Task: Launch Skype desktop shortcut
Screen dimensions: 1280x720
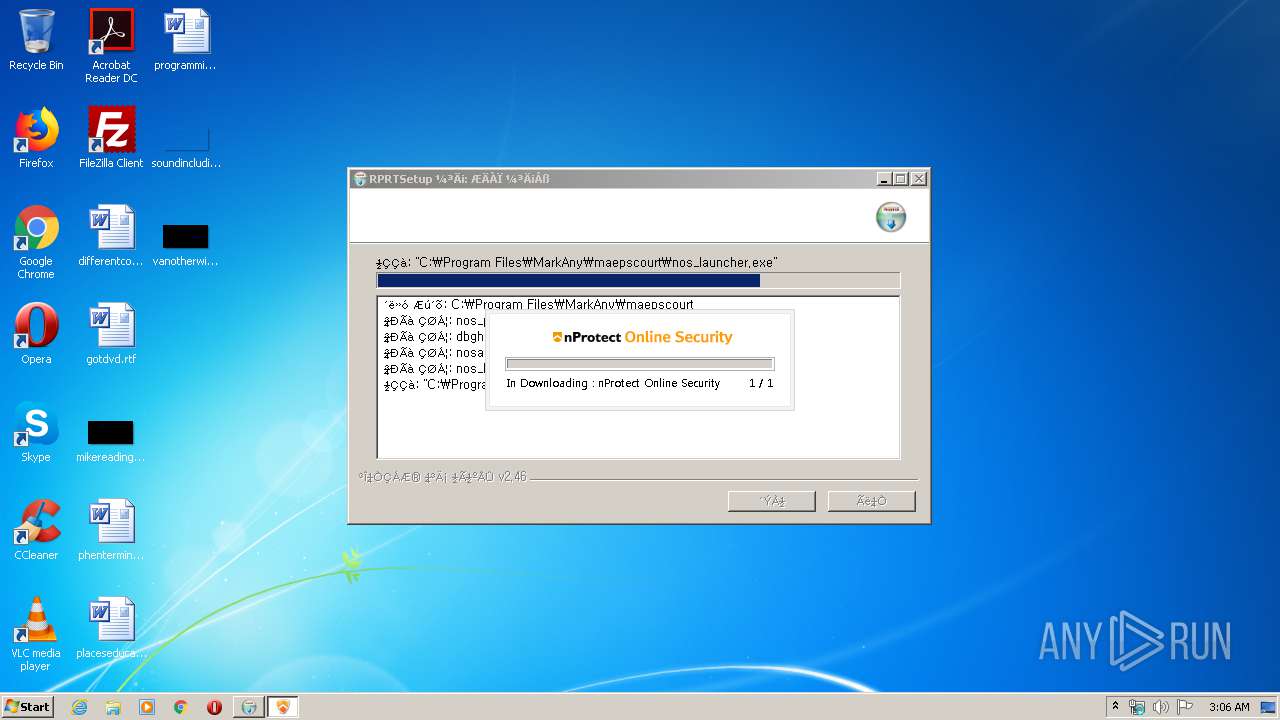Action: 36,432
